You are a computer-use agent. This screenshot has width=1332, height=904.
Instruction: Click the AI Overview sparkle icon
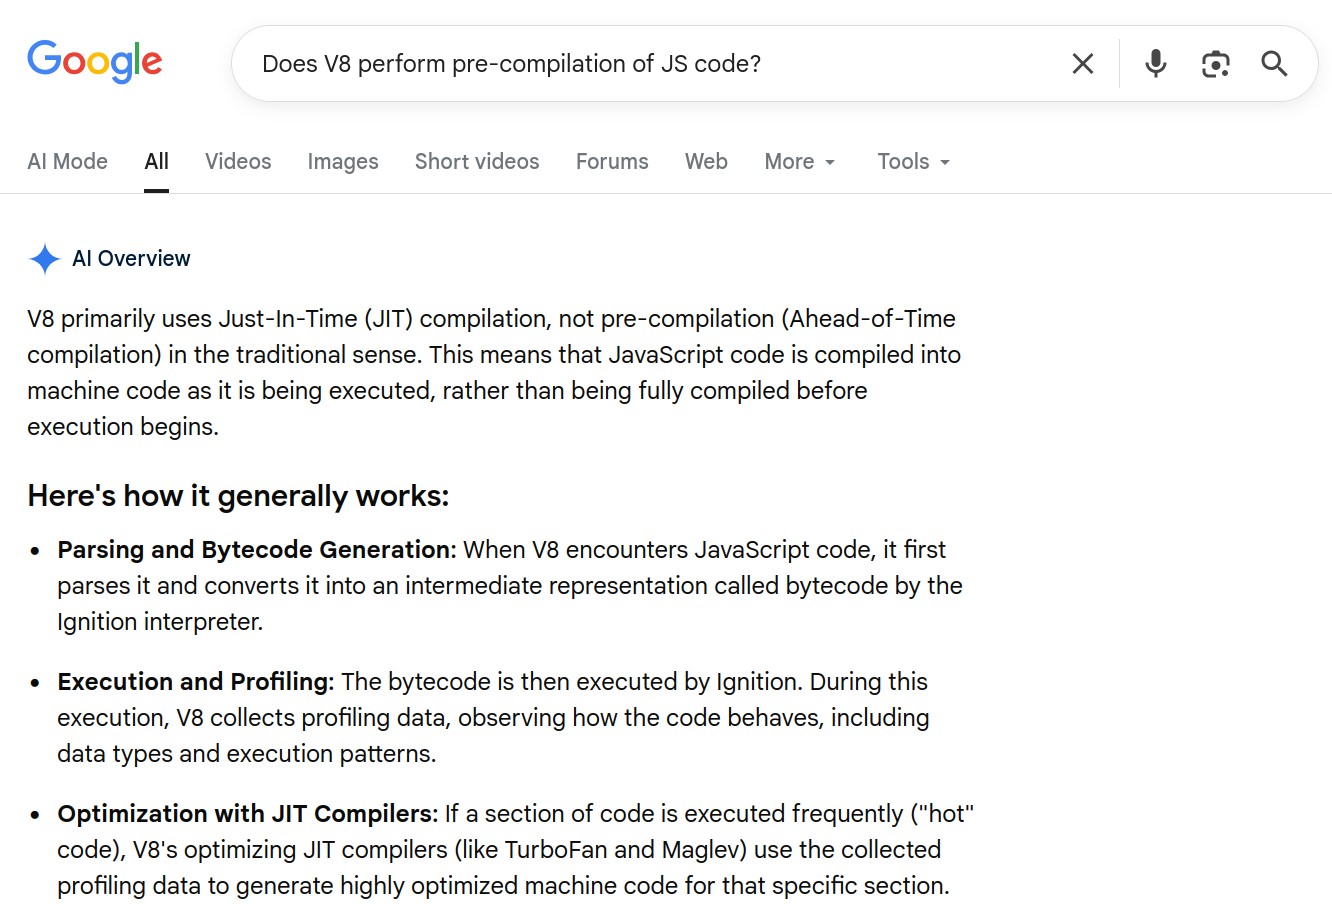[45, 259]
